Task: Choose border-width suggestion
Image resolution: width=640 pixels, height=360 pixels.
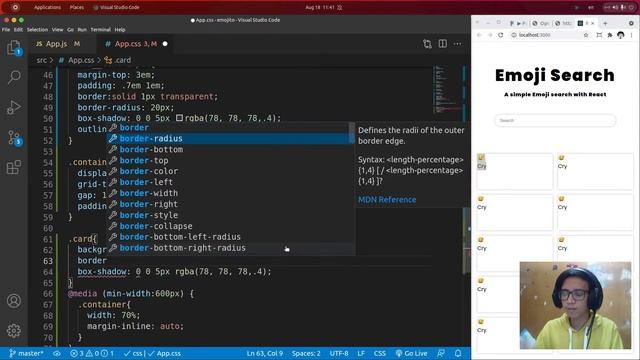Action: (231, 193)
